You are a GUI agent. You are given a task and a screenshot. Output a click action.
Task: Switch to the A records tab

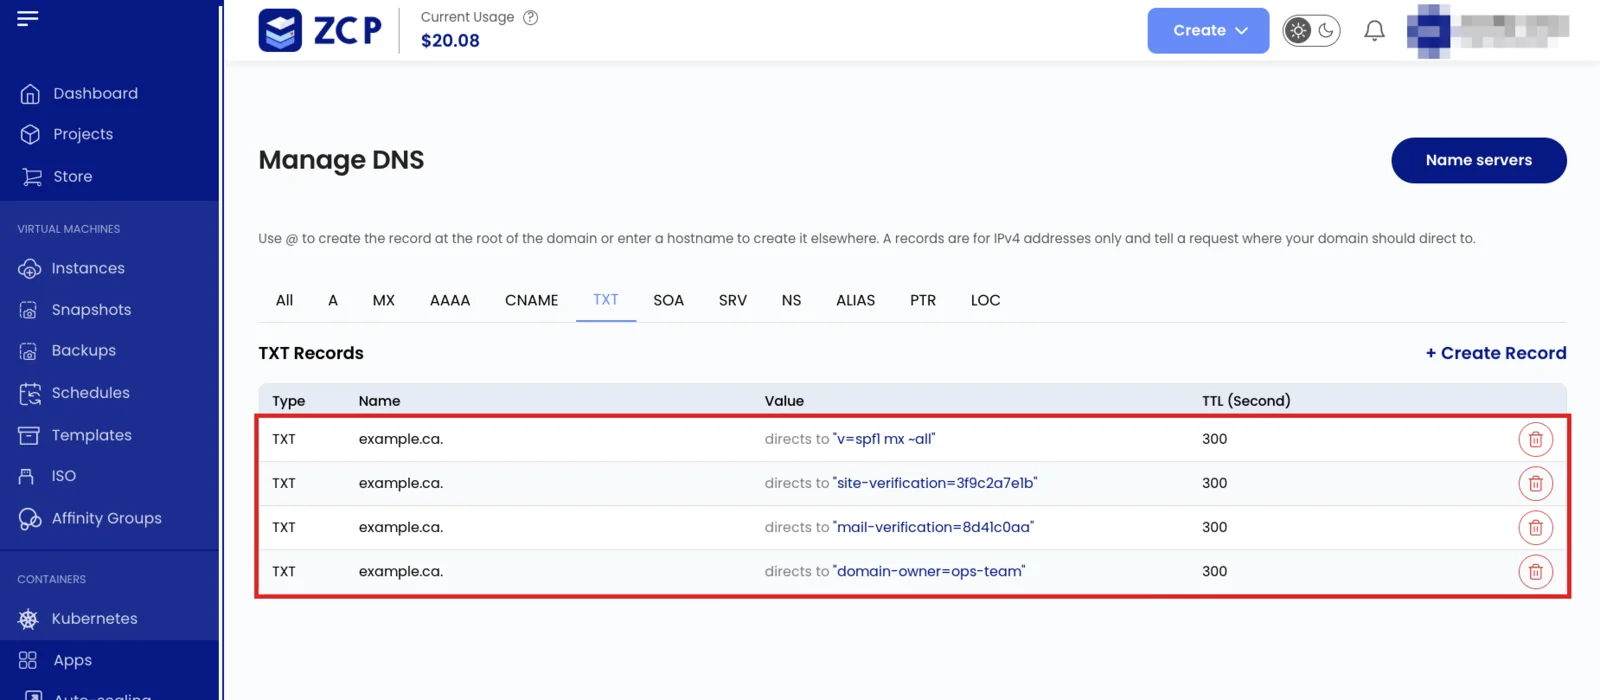(x=333, y=300)
